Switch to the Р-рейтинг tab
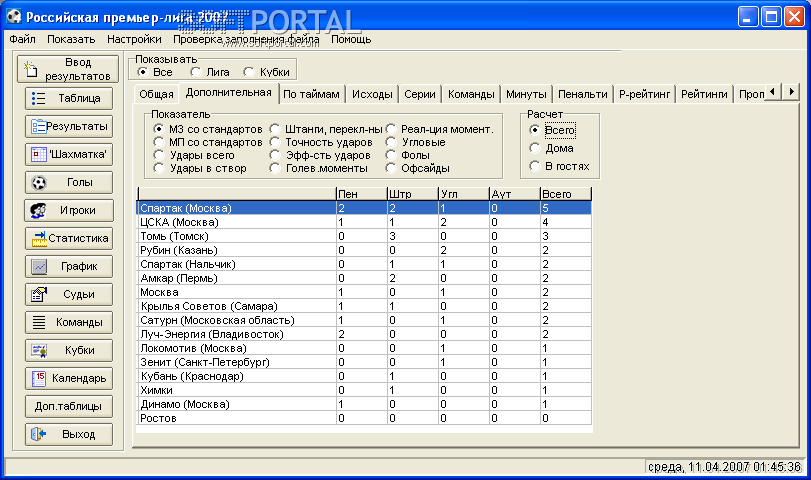The width and height of the screenshot is (811, 480). tap(644, 94)
